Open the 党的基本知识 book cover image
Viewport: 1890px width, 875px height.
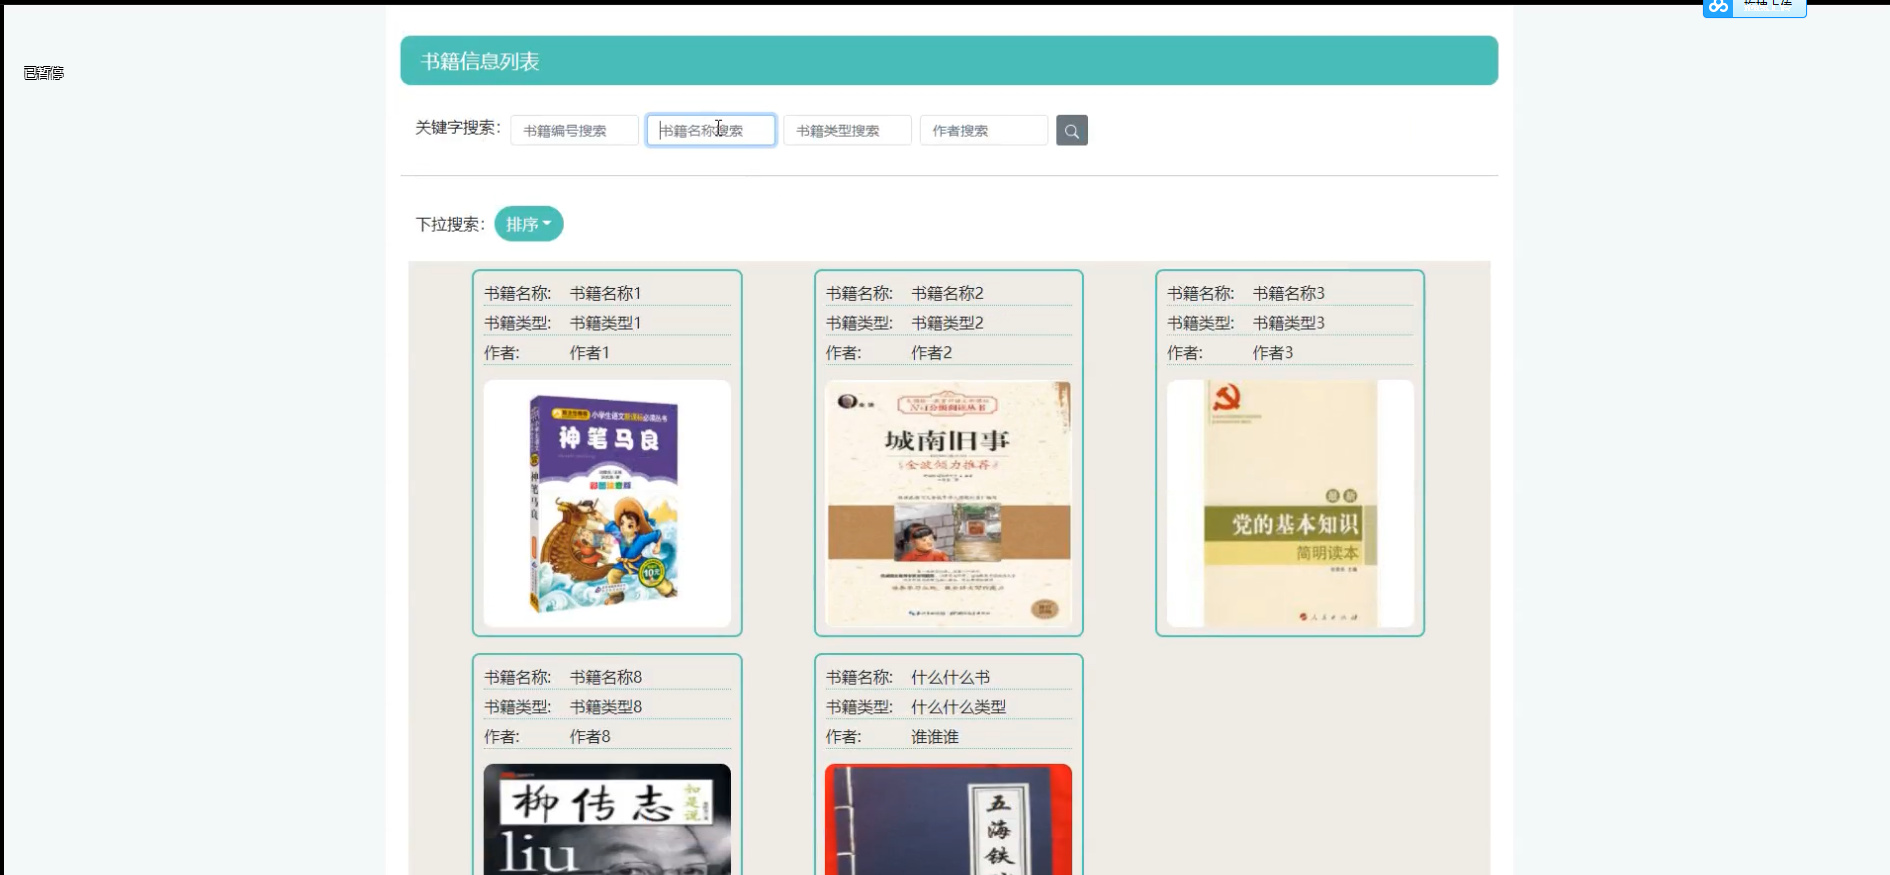(x=1290, y=503)
